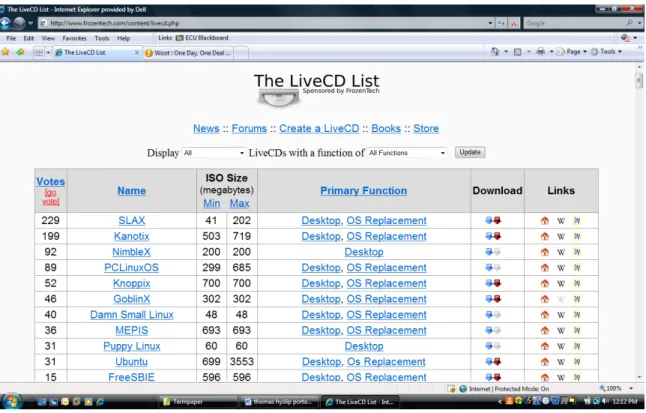The image size is (646, 413).
Task: Open the Termpaper taskbar item
Action: coord(198,401)
